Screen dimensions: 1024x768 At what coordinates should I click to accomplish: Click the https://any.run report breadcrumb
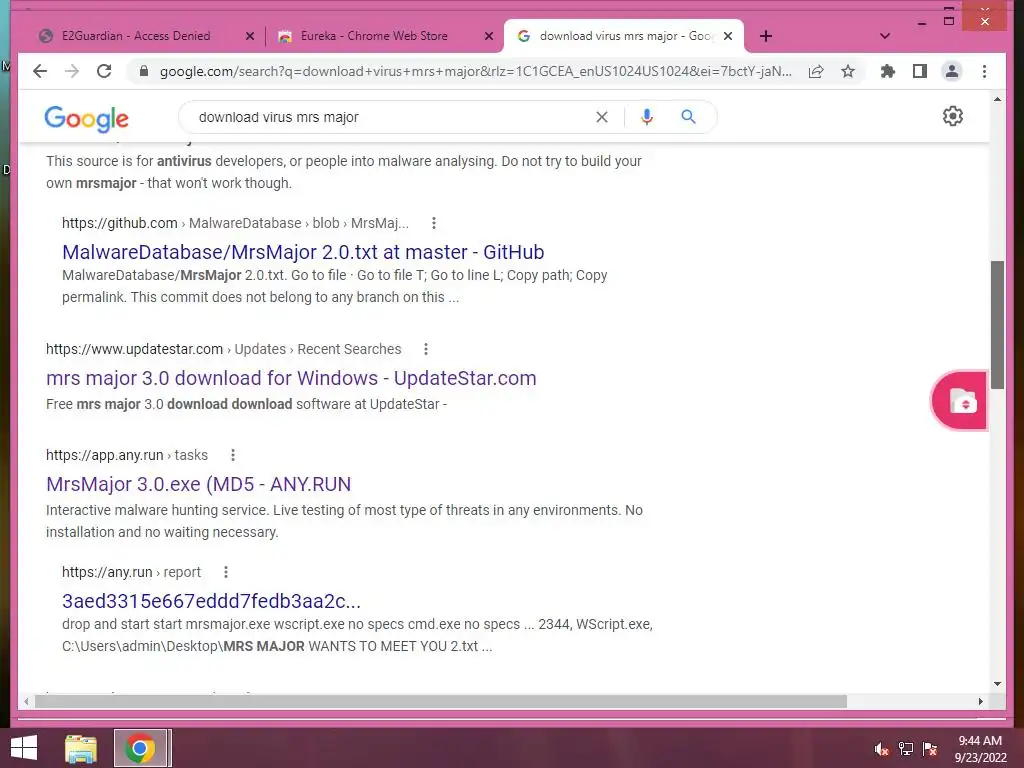click(131, 572)
